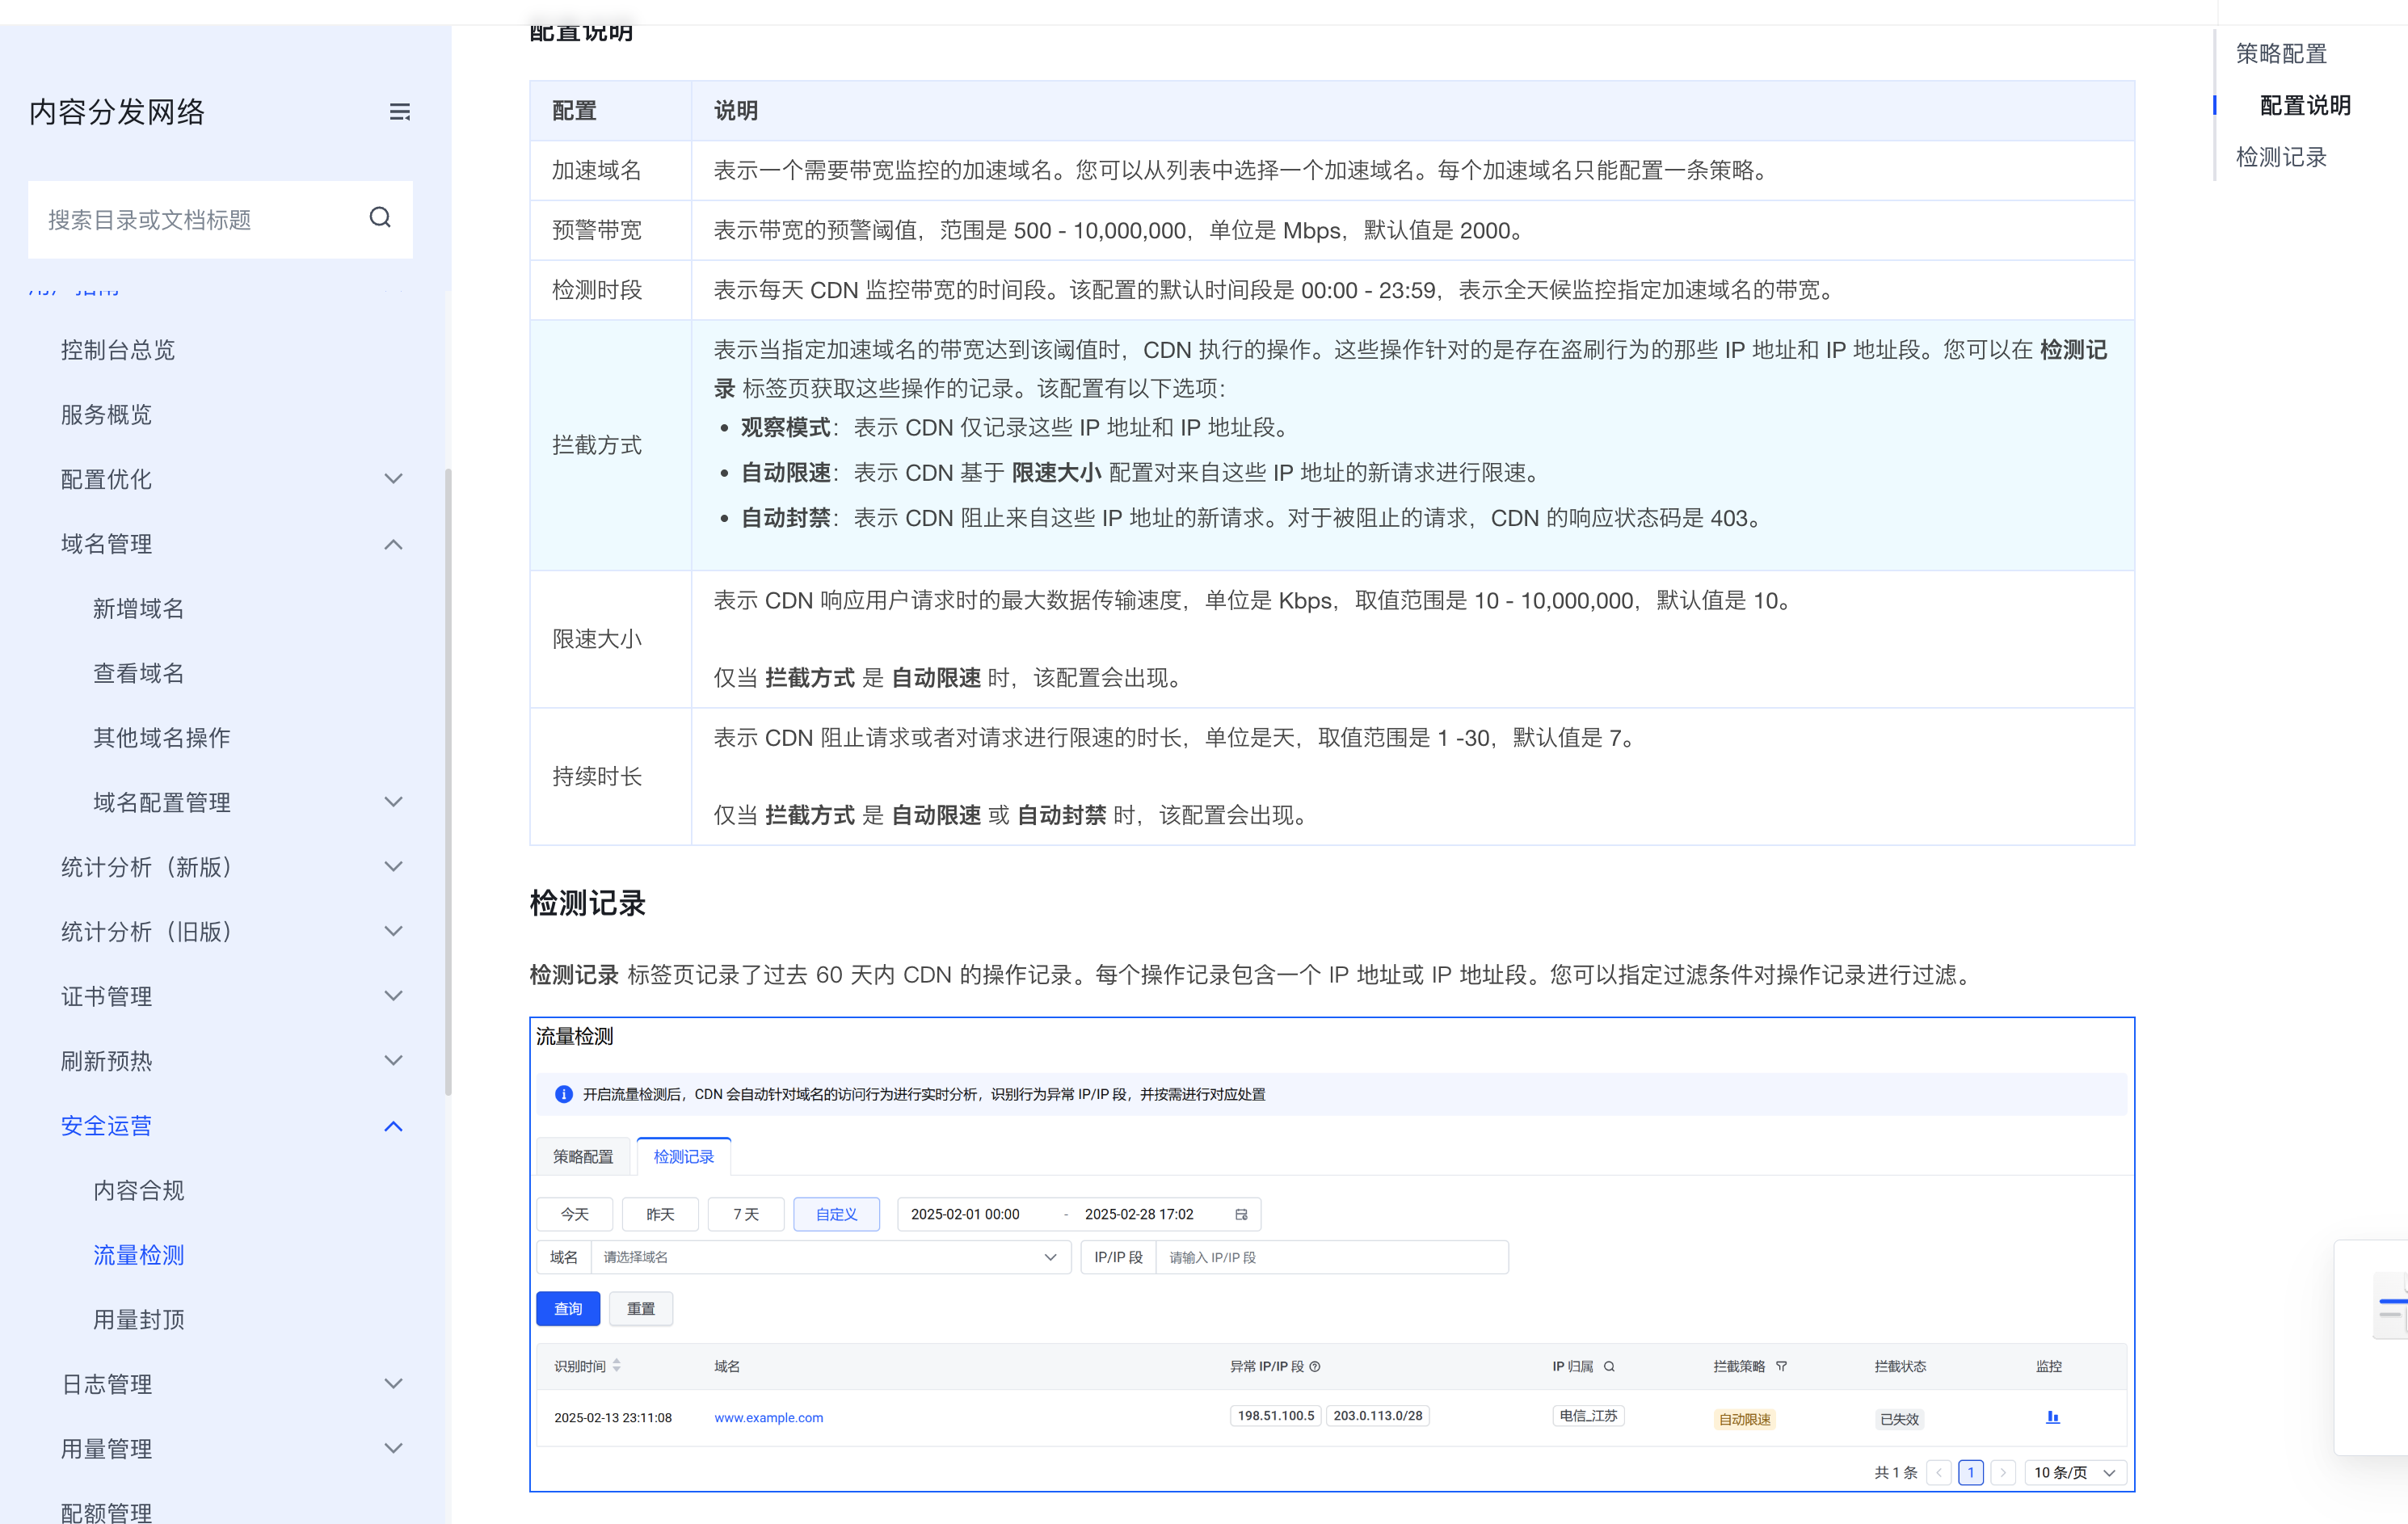
Task: Click 2025-02-13 23:11:08 timestamp cell
Action: 613,1417
